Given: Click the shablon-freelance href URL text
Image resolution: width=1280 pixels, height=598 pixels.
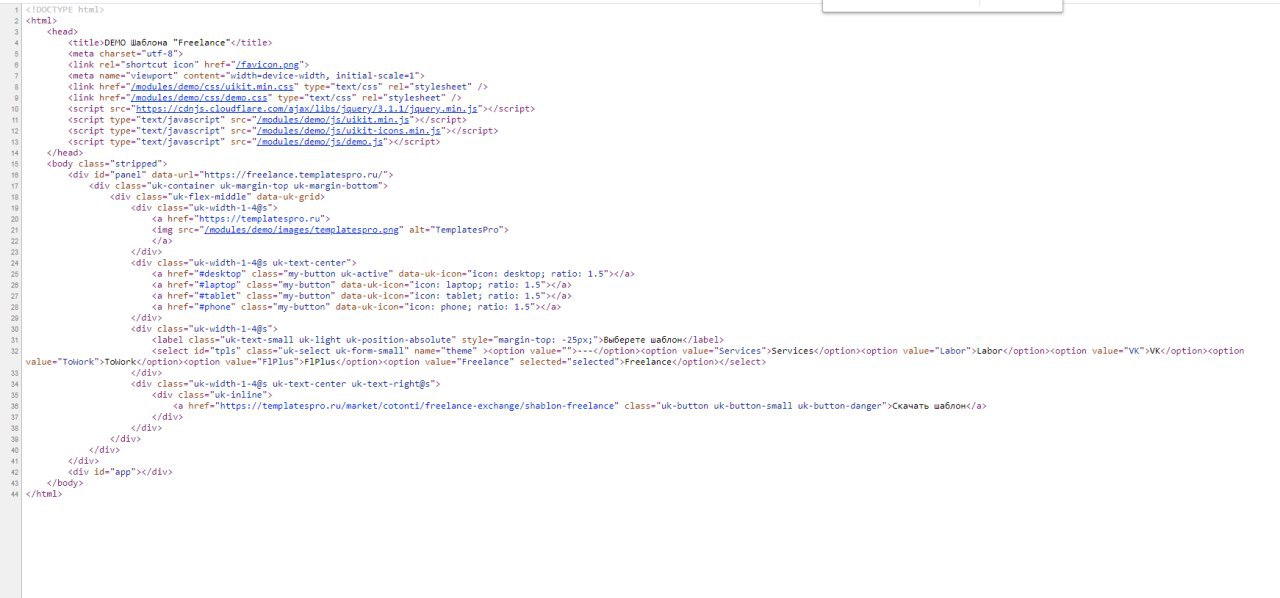Looking at the screenshot, I should tap(418, 405).
